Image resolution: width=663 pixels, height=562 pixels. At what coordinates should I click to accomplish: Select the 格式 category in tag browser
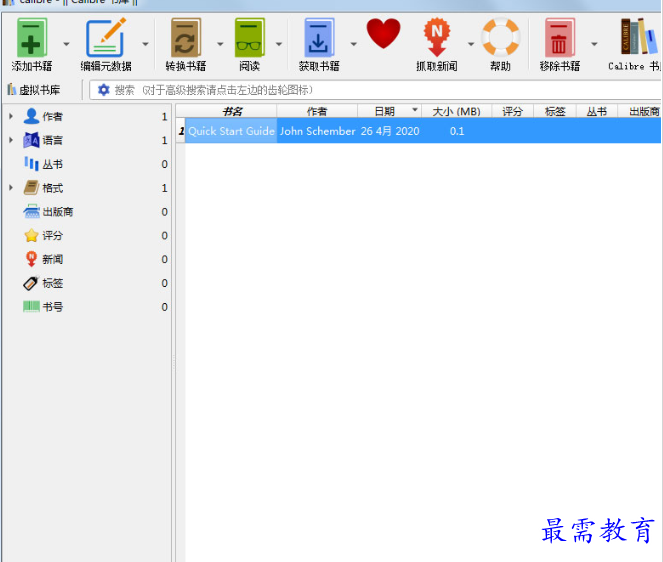pos(52,188)
